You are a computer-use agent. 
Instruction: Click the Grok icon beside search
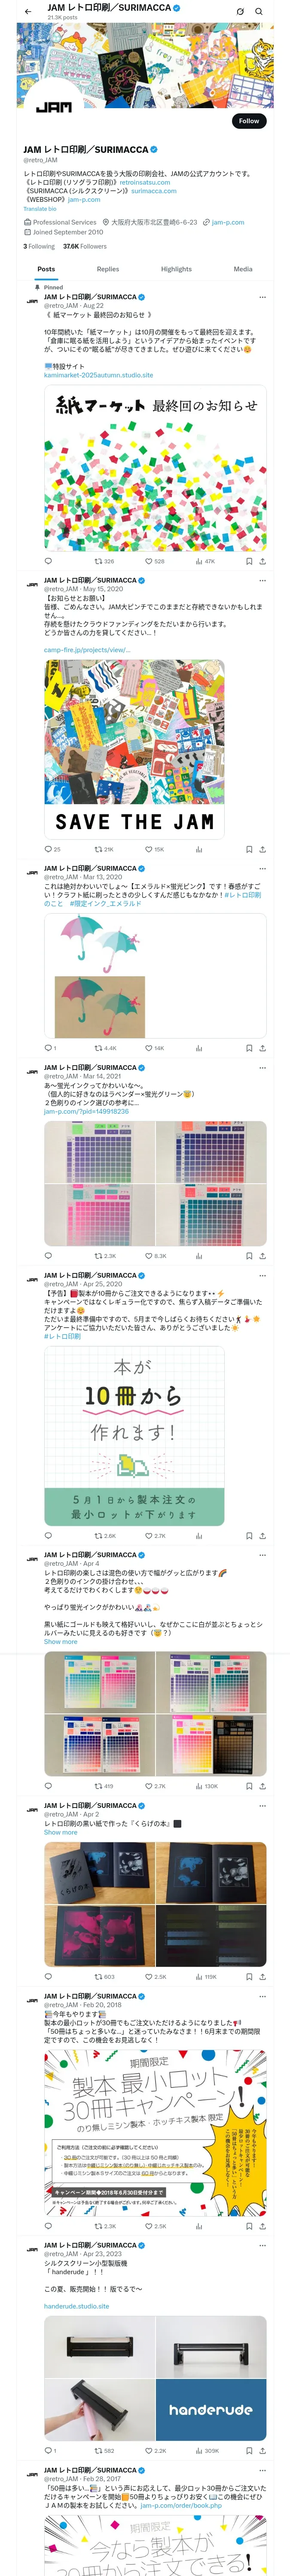click(240, 11)
